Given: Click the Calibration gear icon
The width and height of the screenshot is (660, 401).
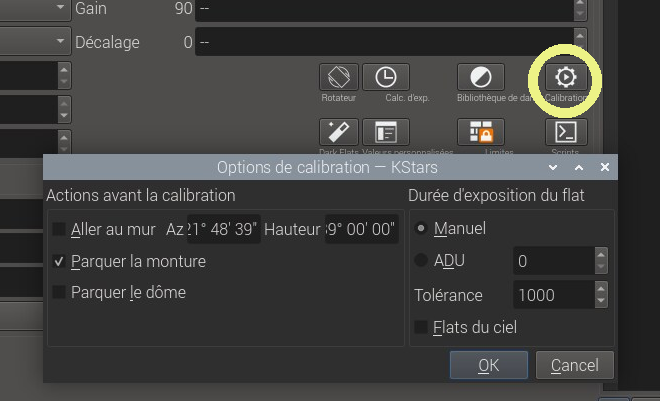Looking at the screenshot, I should coord(566,77).
